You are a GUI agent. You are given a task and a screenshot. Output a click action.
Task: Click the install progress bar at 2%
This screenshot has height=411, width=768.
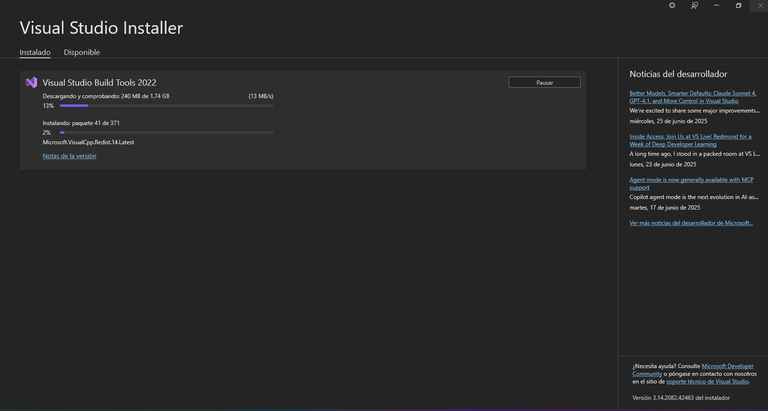167,132
